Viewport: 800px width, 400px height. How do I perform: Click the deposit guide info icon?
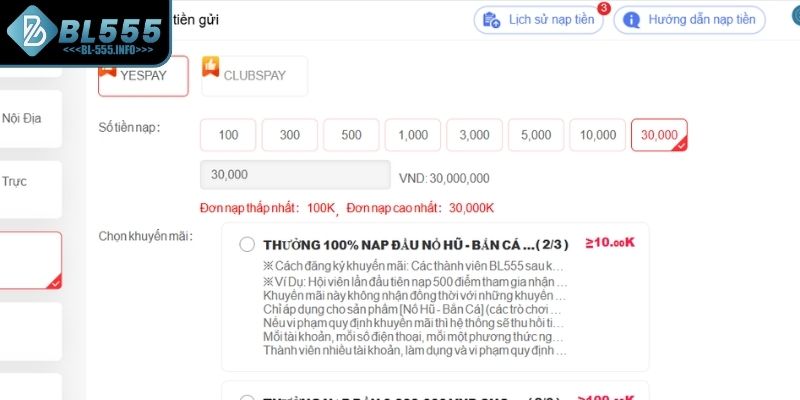click(632, 20)
